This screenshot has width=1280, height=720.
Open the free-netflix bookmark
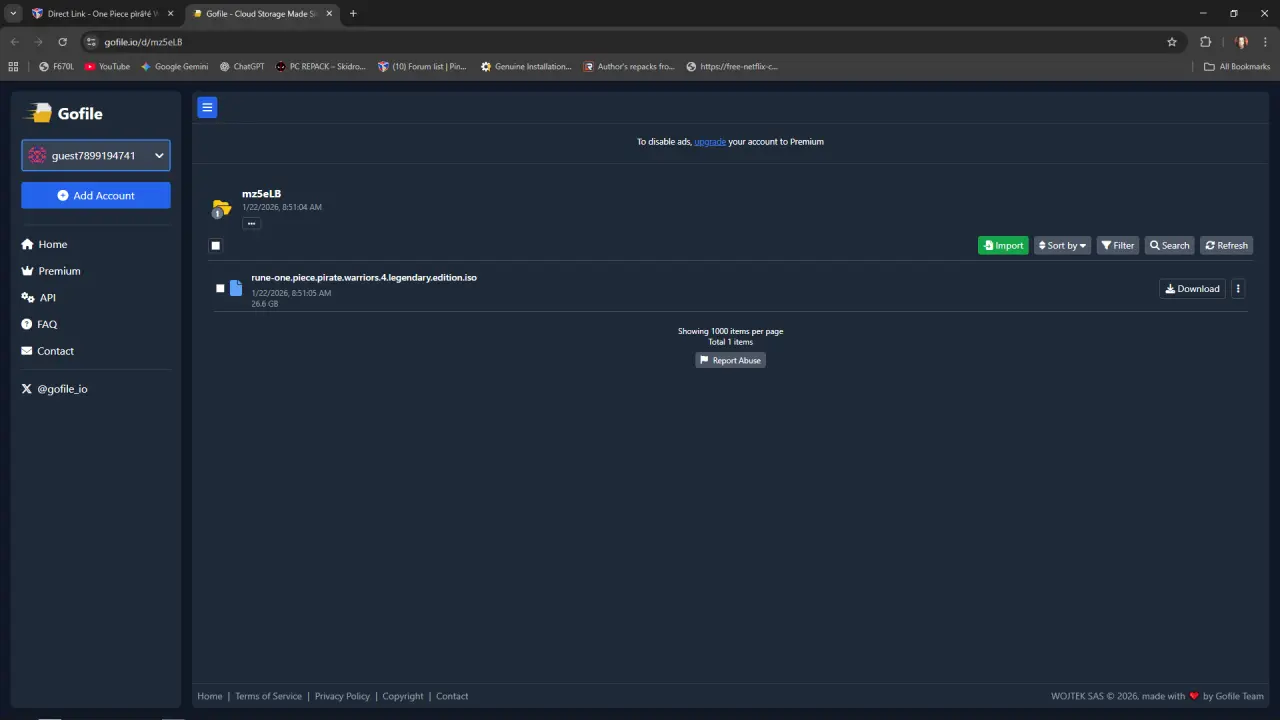732,67
